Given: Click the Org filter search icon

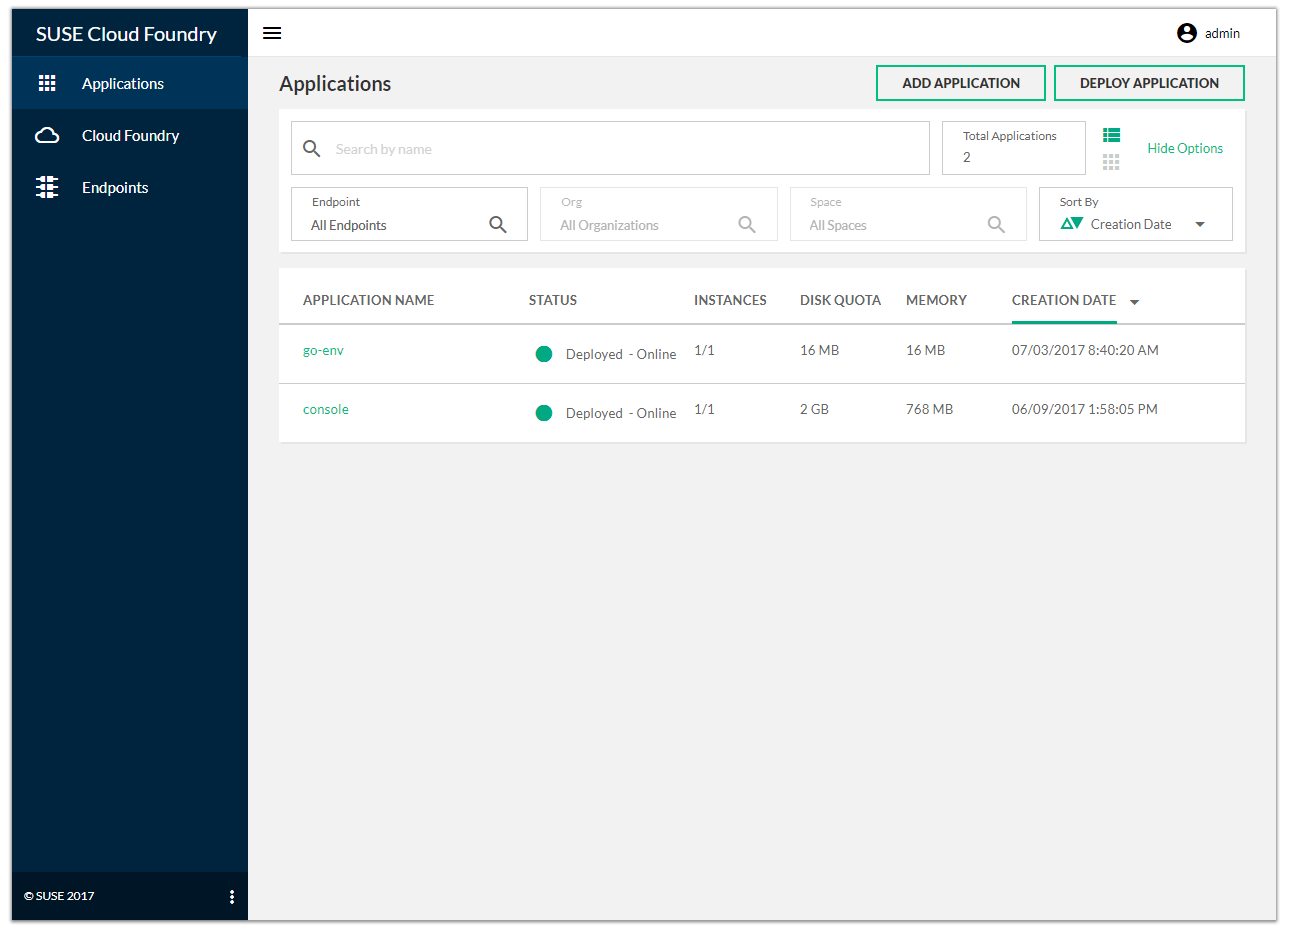Looking at the screenshot, I should click(747, 225).
